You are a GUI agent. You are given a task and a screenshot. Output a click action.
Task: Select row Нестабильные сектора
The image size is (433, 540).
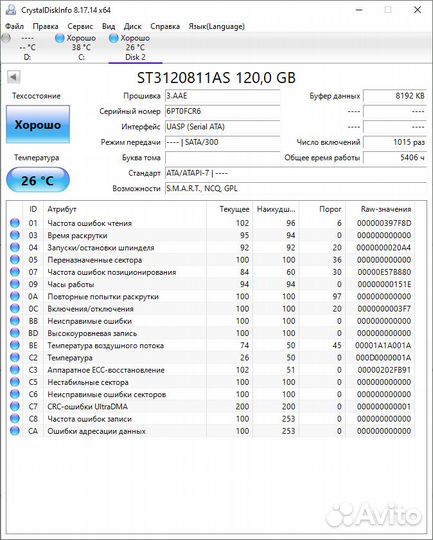211,382
